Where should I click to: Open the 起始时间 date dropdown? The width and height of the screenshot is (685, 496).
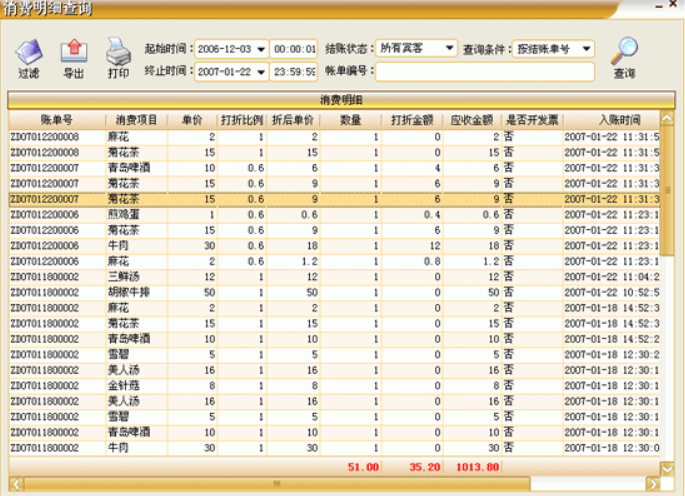(x=260, y=49)
